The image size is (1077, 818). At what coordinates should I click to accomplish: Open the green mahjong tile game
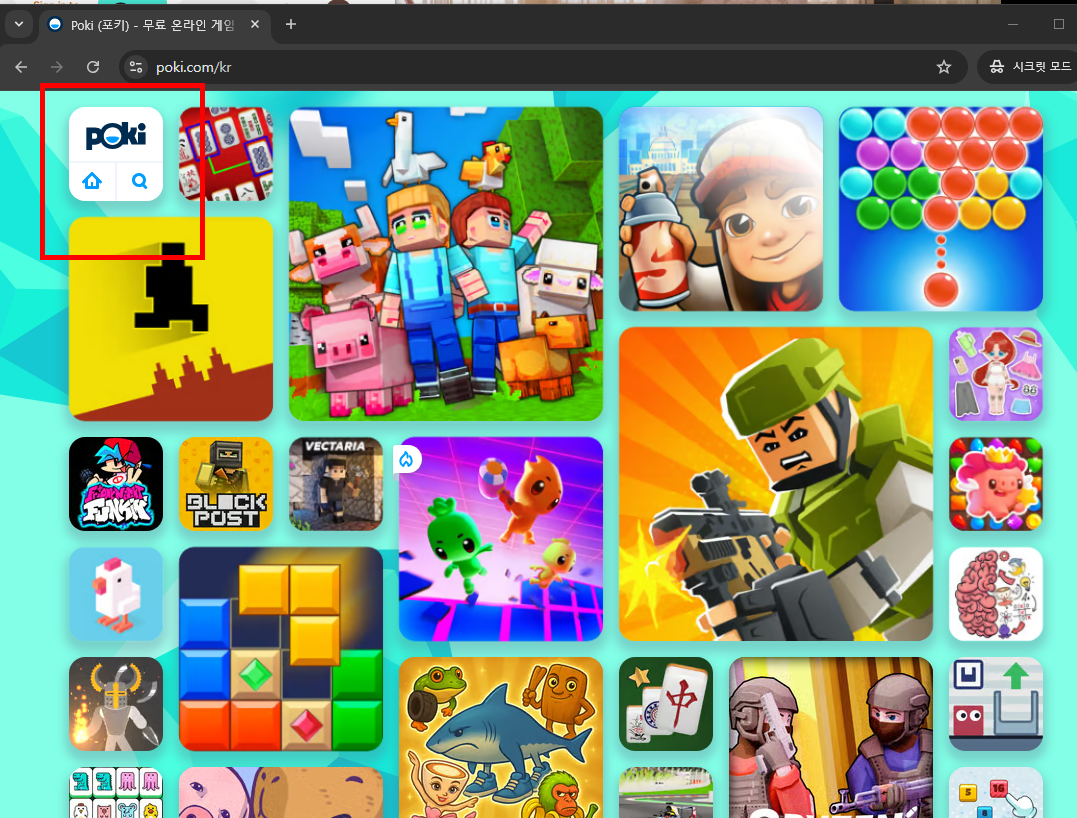pyautogui.click(x=666, y=704)
